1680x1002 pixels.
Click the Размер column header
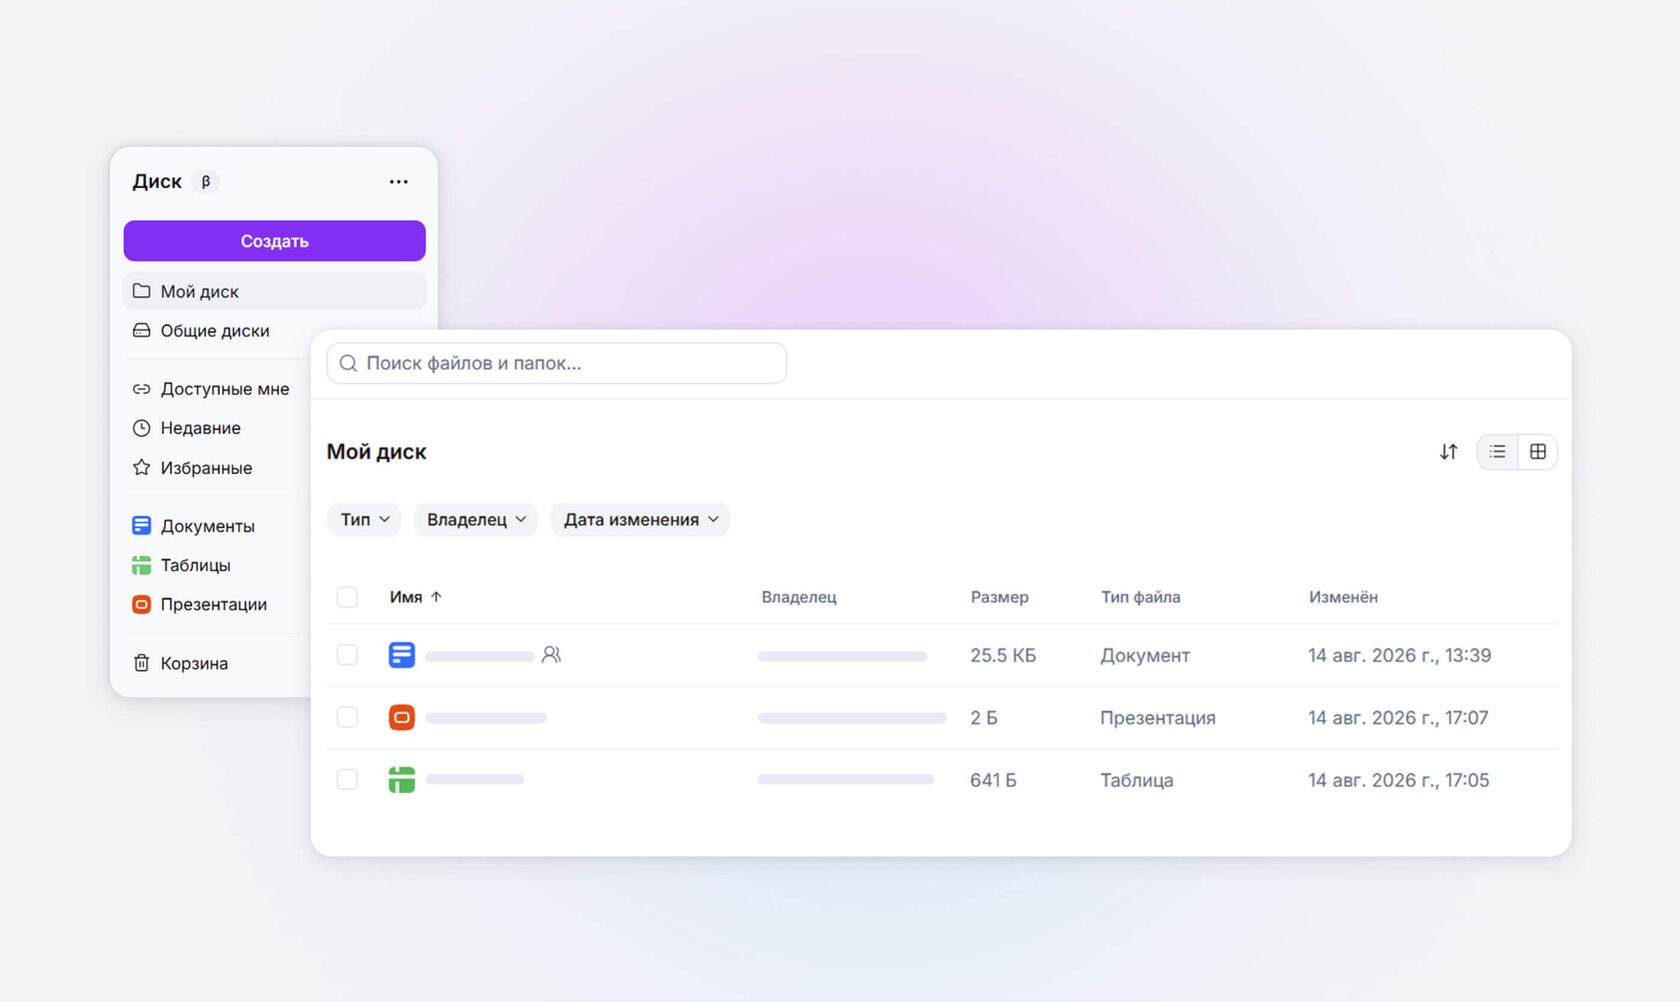click(999, 597)
